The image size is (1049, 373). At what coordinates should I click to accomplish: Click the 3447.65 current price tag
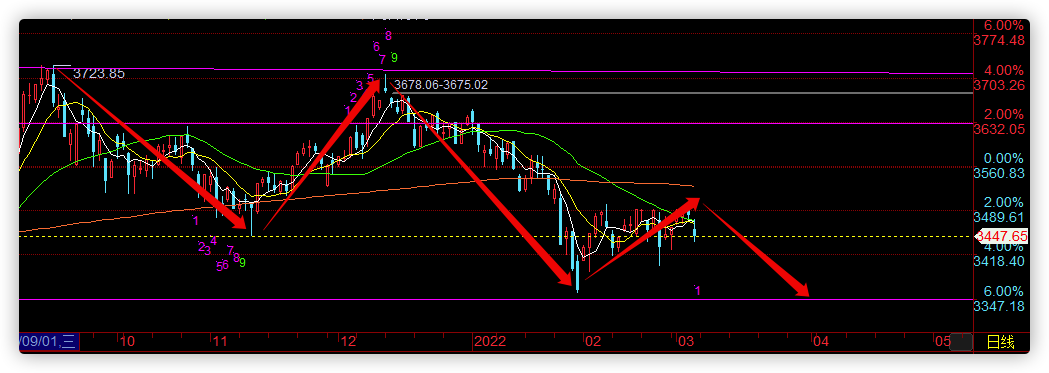[x=1001, y=236]
